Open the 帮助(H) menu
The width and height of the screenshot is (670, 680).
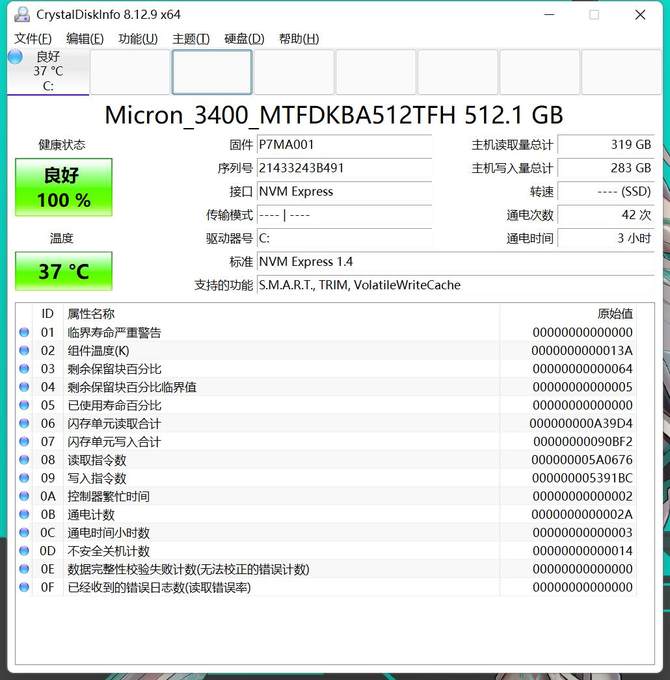[x=299, y=39]
